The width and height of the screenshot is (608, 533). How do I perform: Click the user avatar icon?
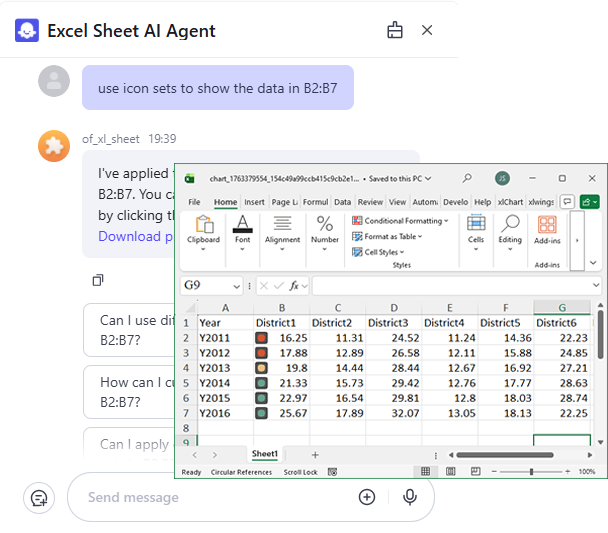click(54, 81)
